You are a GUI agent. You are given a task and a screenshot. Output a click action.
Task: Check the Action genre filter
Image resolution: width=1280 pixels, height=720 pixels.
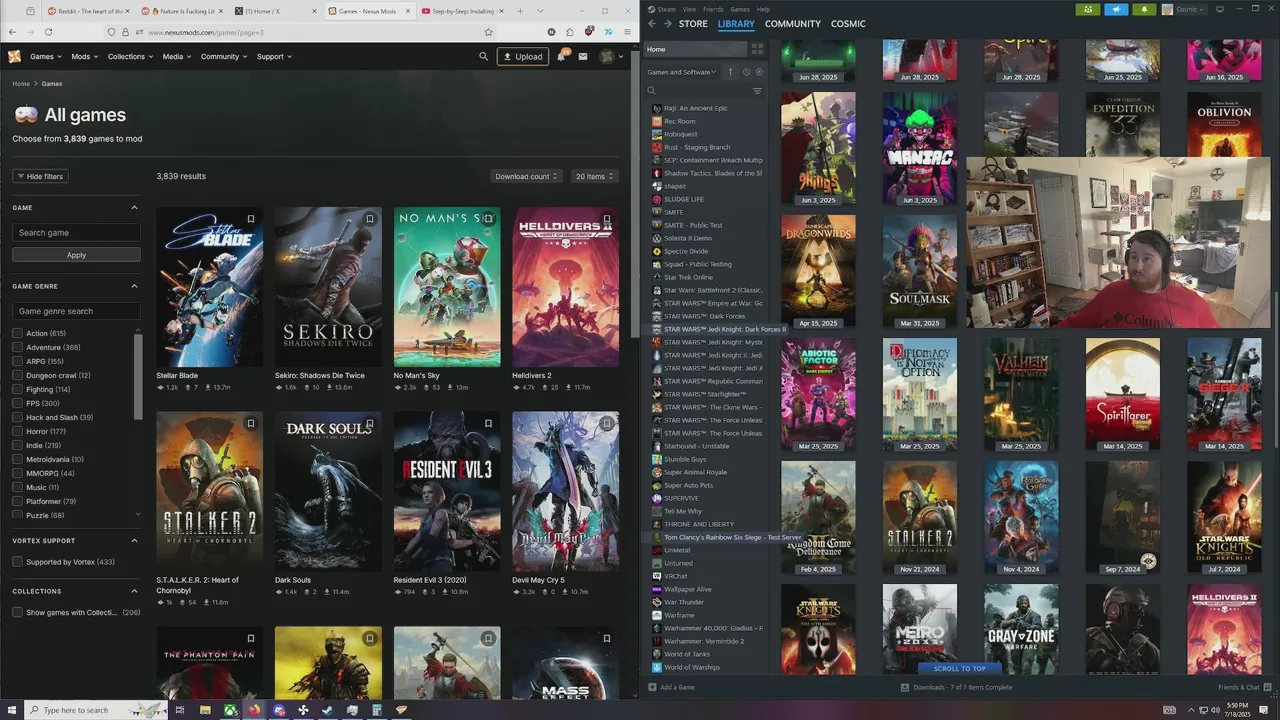[x=17, y=333]
